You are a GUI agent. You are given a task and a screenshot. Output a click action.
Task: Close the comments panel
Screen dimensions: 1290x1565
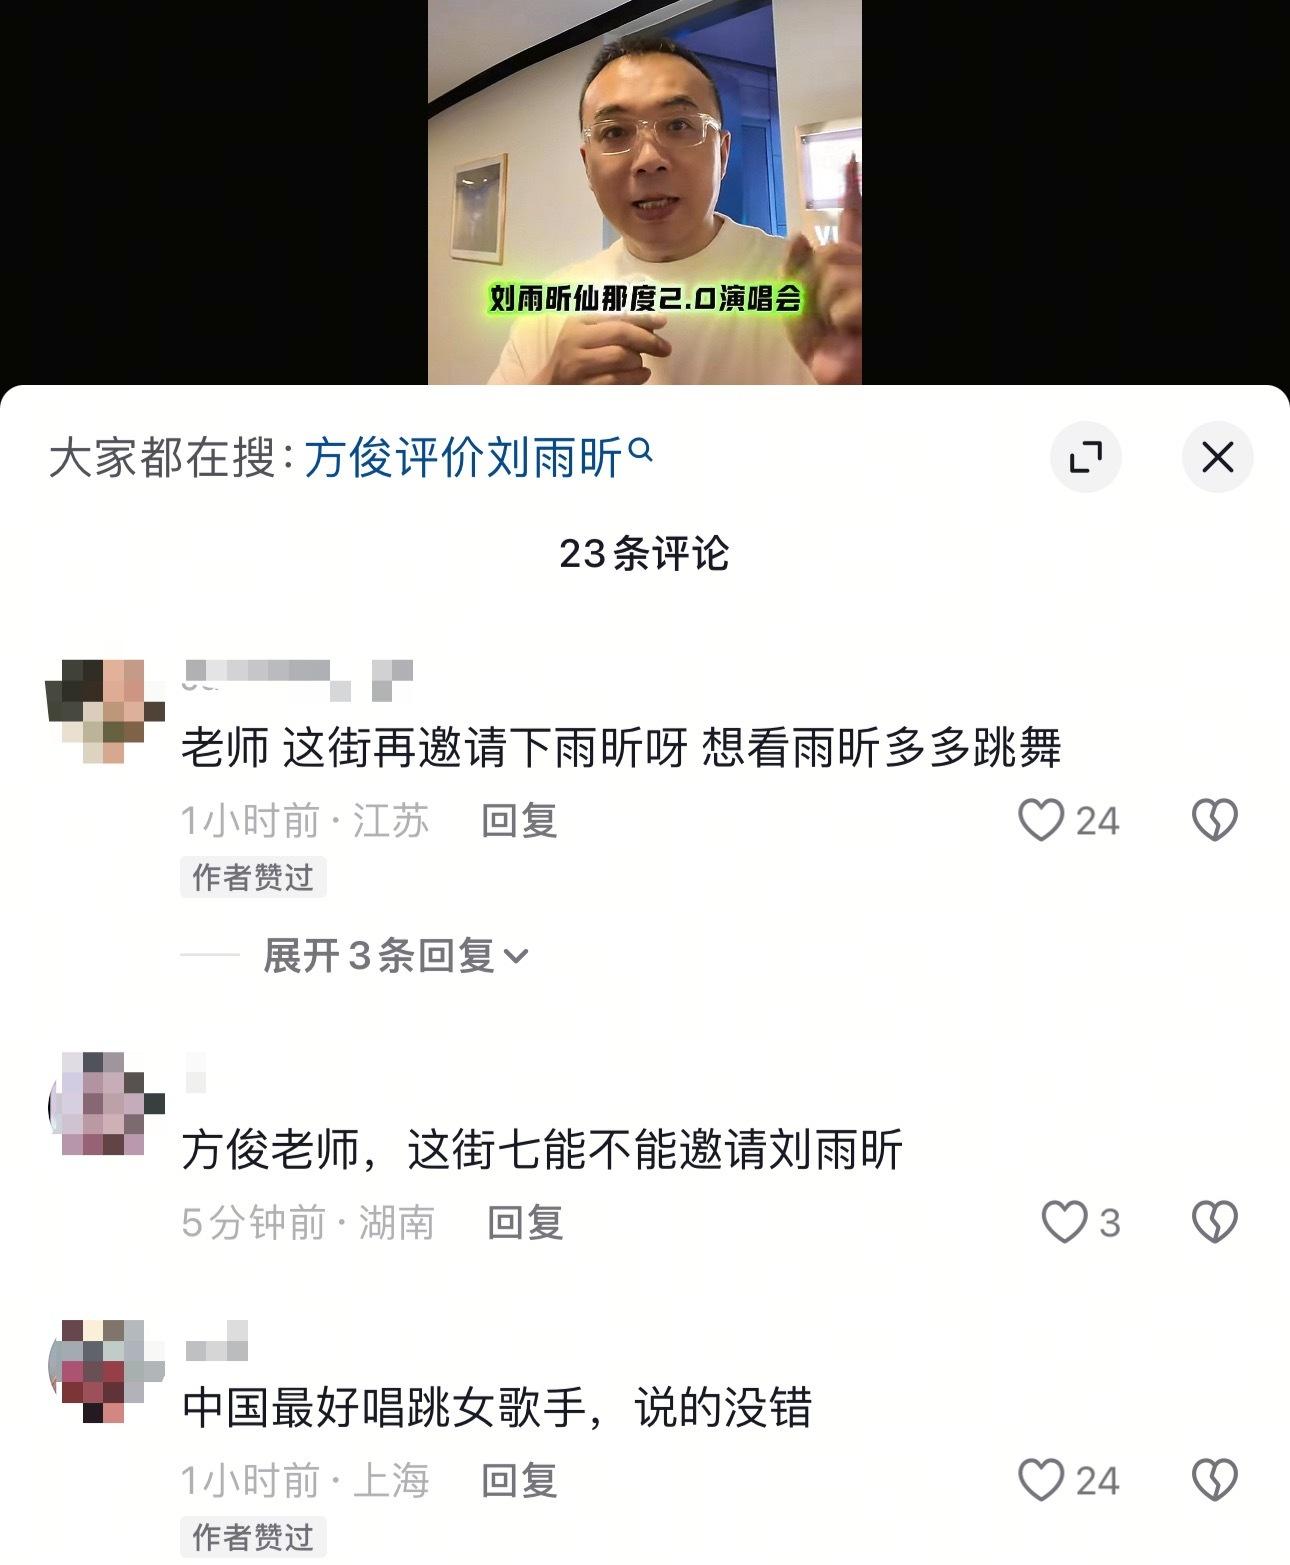(1217, 457)
